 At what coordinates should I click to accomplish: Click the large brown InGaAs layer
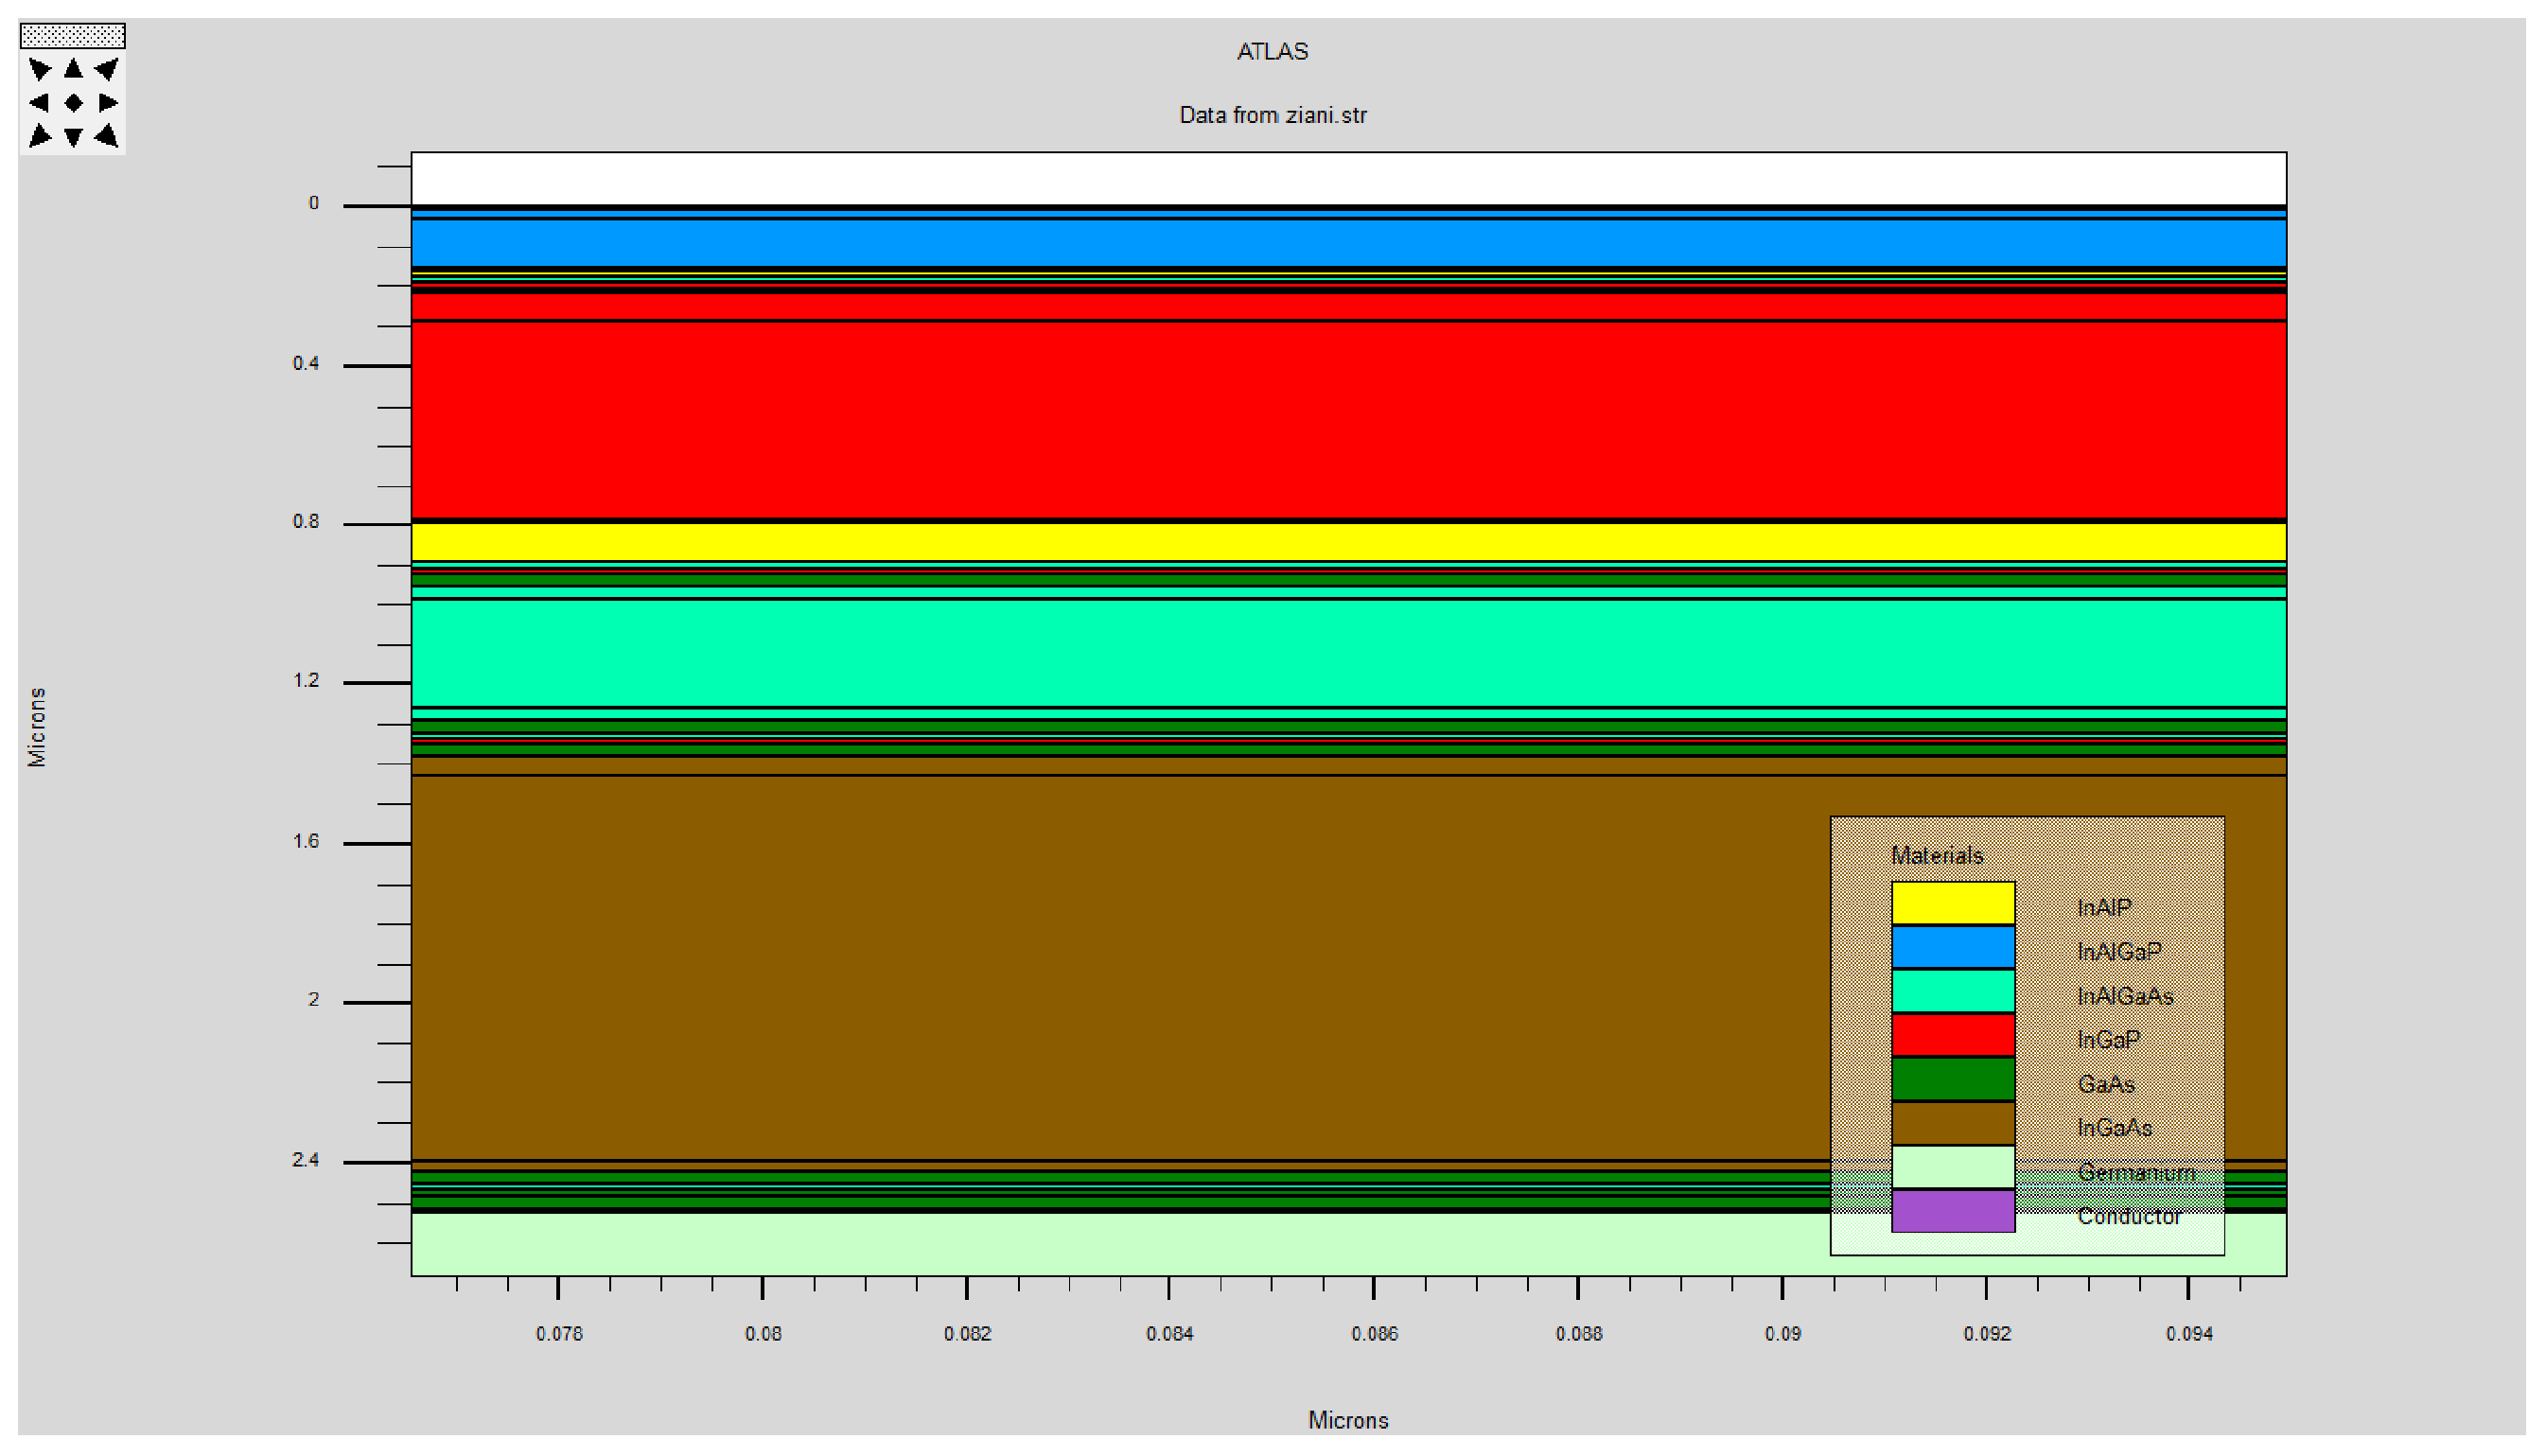pos(1100,970)
